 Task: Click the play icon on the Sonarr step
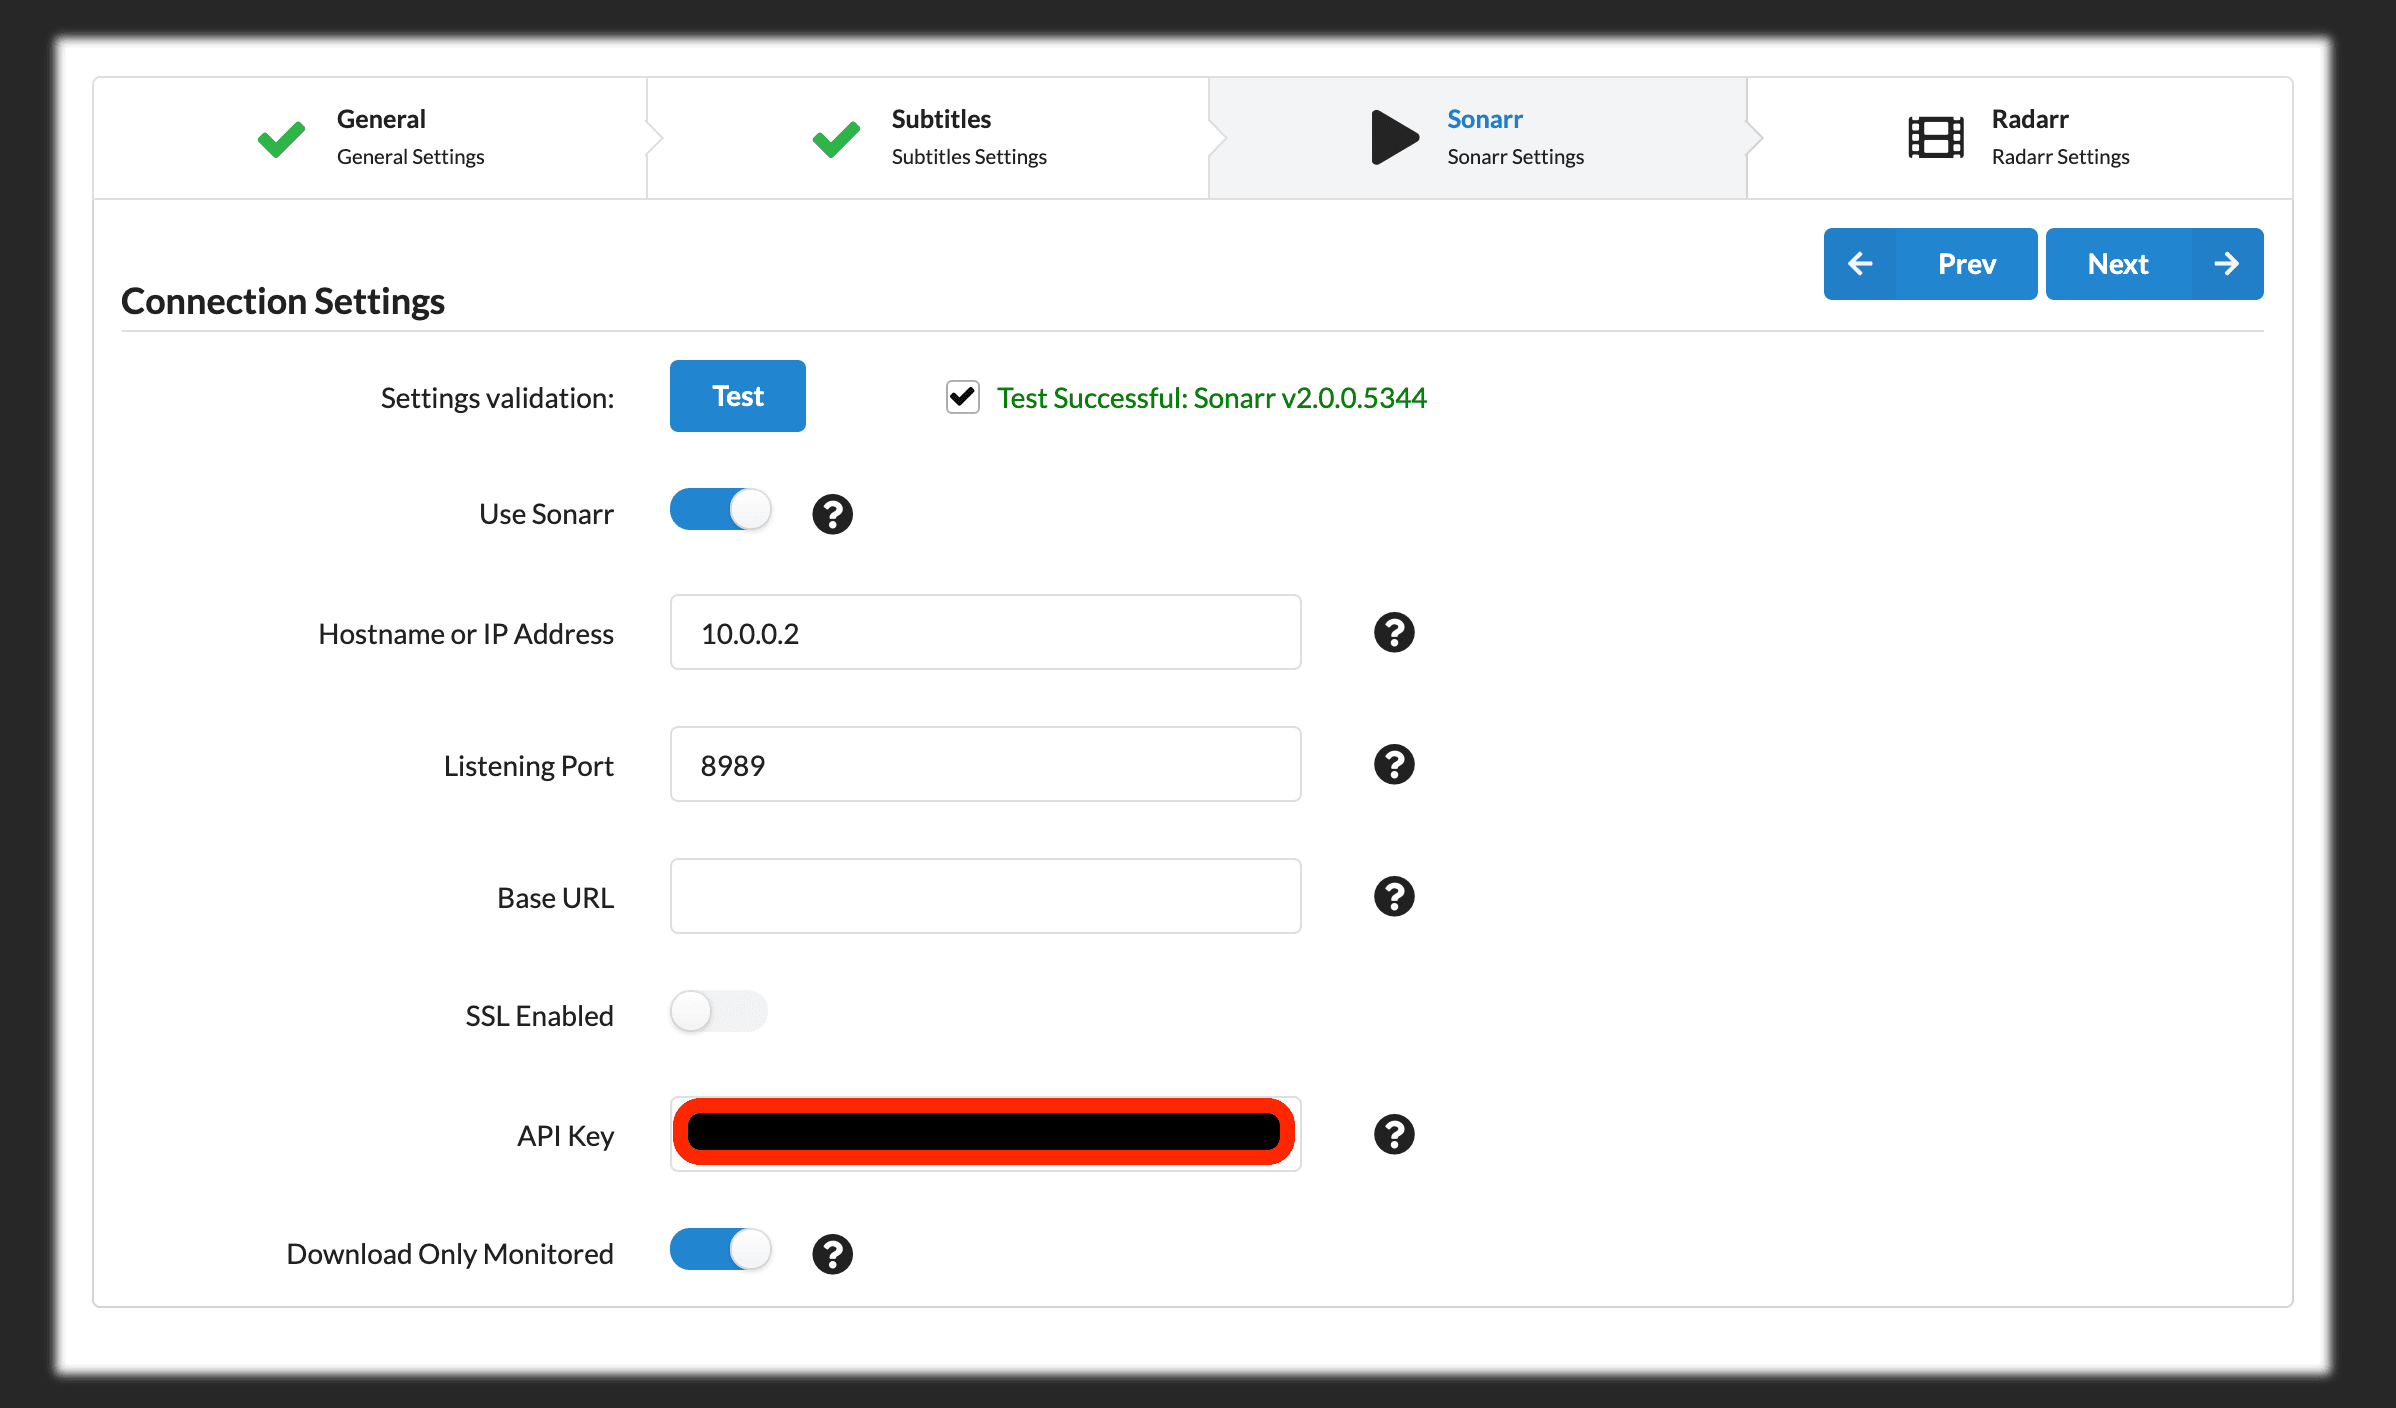click(1394, 137)
